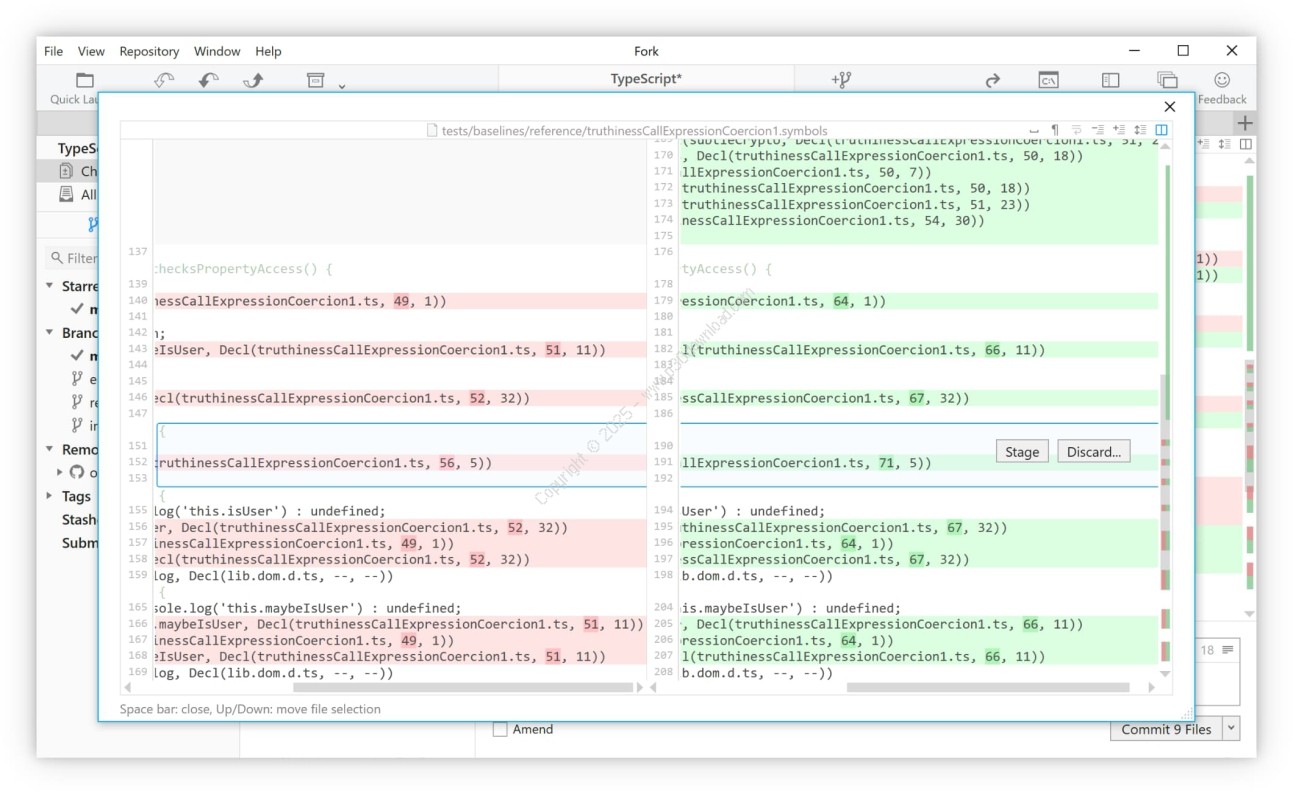This screenshot has height=793, width=1293.
Task: Open the dropdown arrow beside Commit 9 Files
Action: (x=1230, y=729)
